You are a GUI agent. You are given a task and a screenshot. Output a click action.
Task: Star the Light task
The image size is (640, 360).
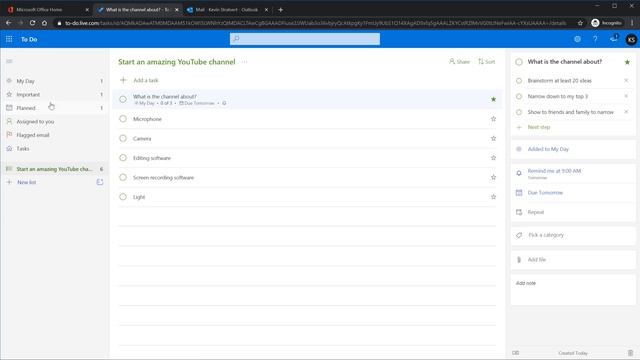coord(493,197)
